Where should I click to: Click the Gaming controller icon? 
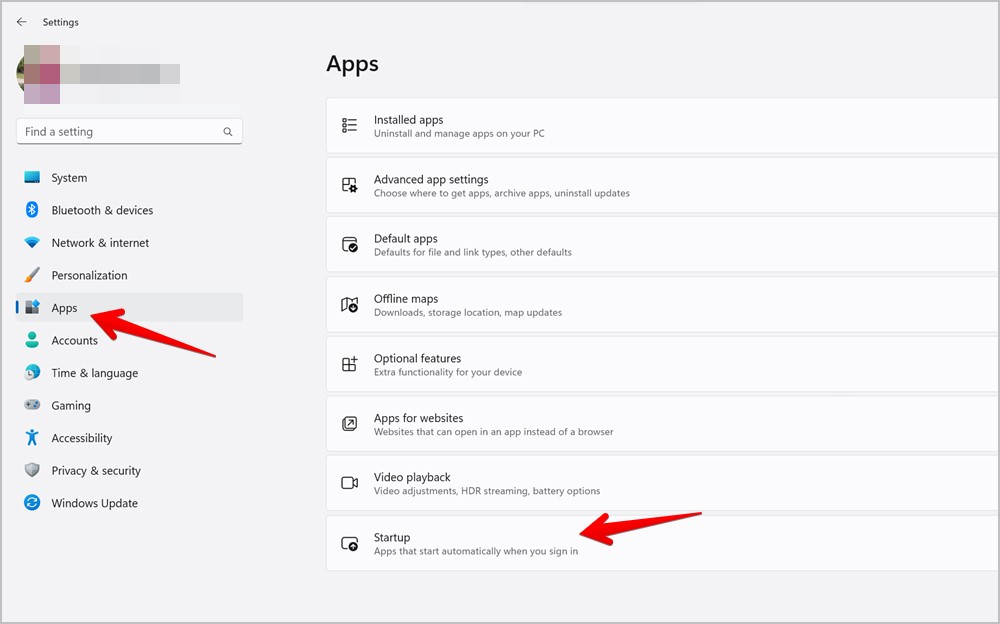[x=32, y=405]
